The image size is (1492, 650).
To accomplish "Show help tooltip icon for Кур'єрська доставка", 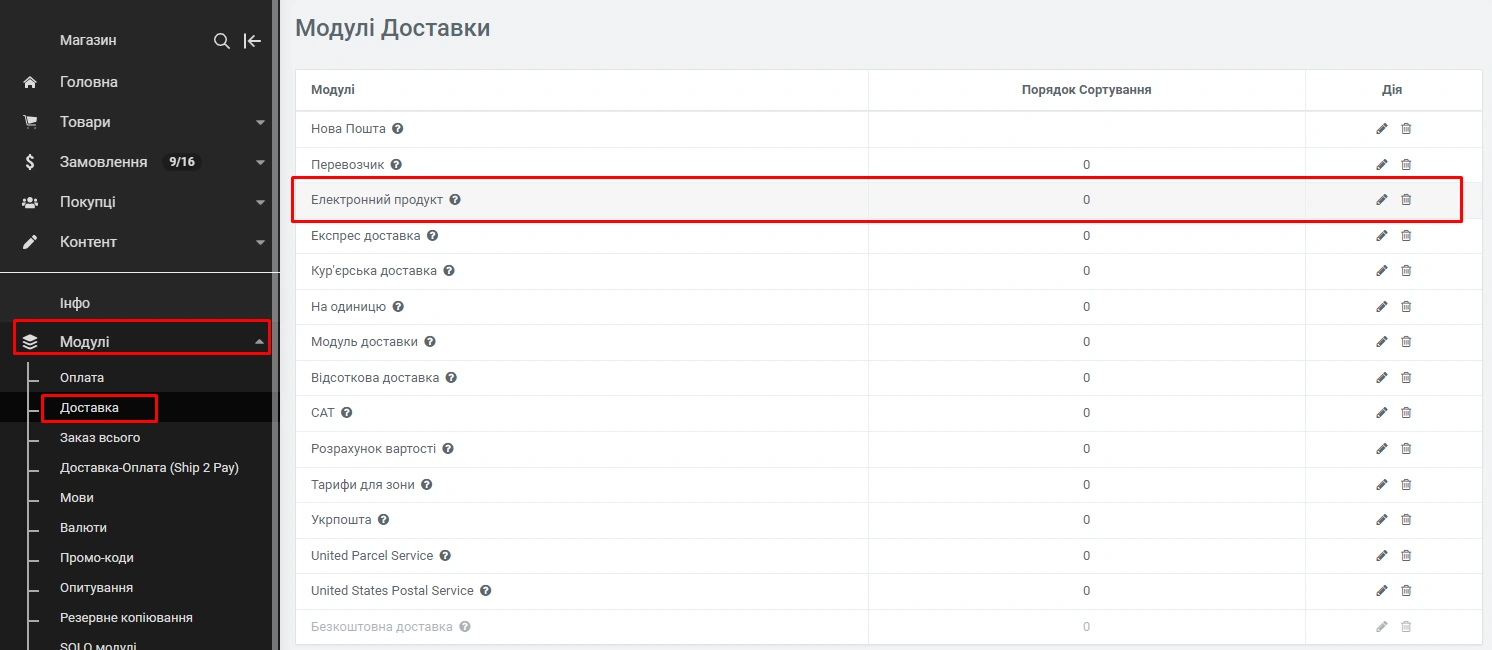I will [x=449, y=271].
